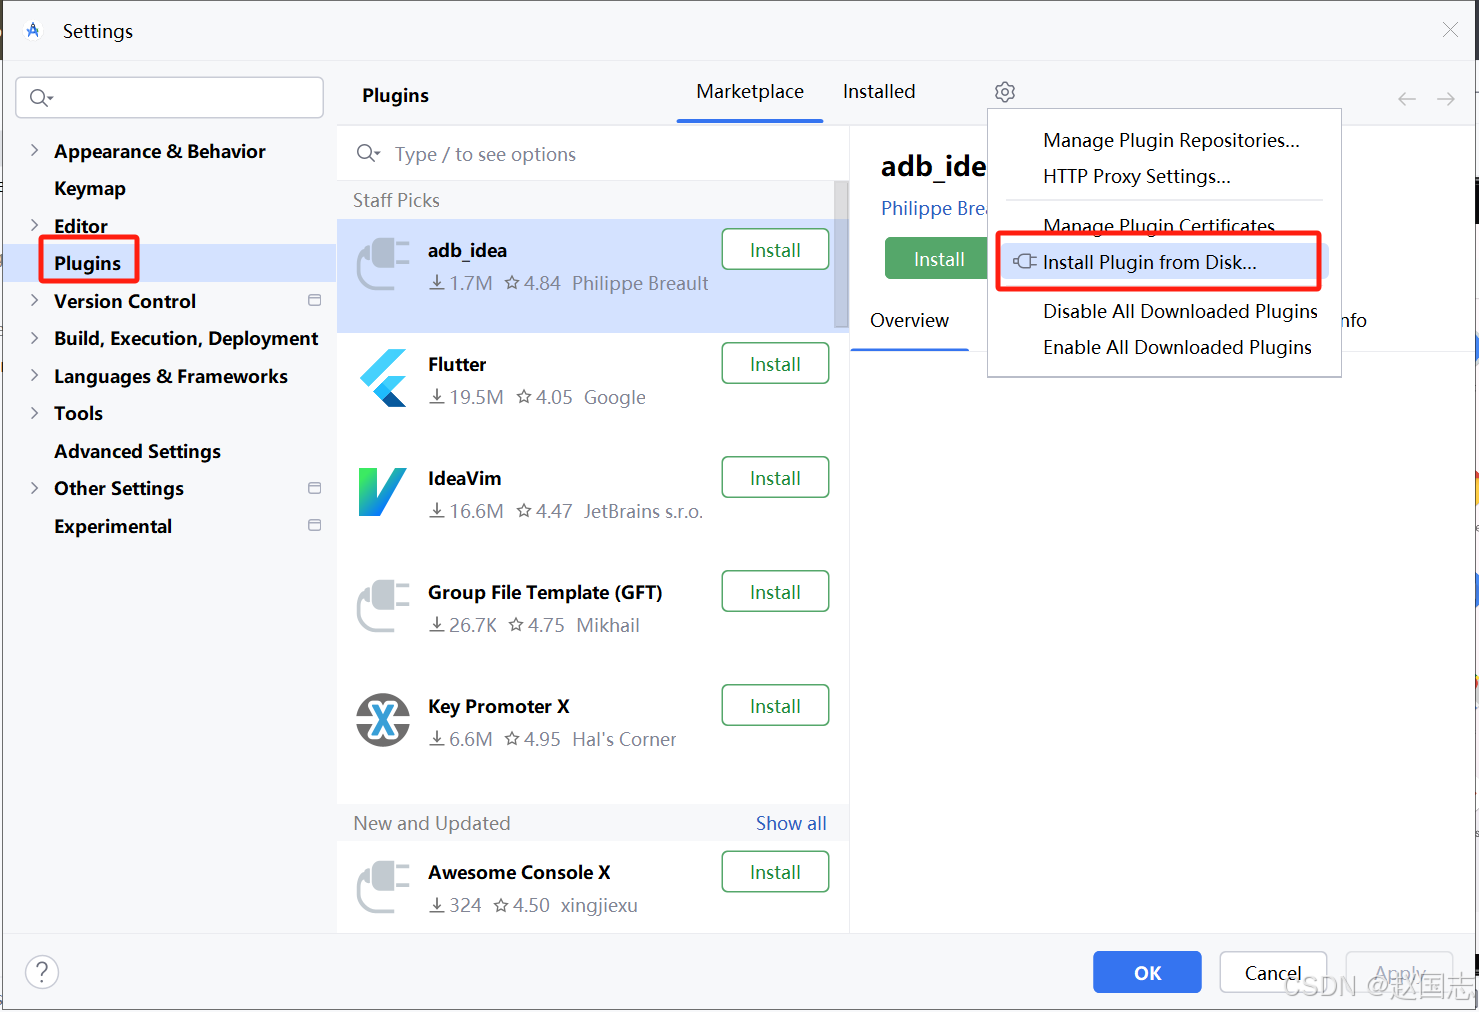Click the Experimental project-level icon

pyautogui.click(x=314, y=525)
